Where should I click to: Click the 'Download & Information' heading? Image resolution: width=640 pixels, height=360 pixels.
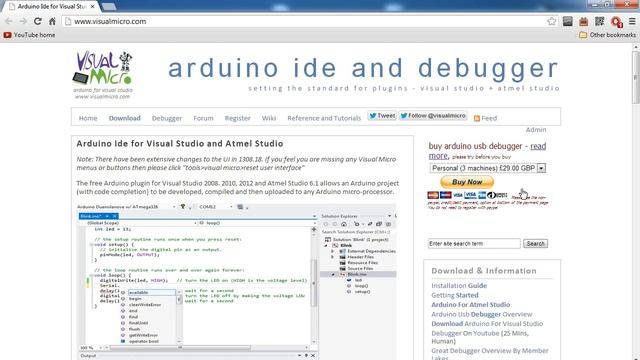484,271
